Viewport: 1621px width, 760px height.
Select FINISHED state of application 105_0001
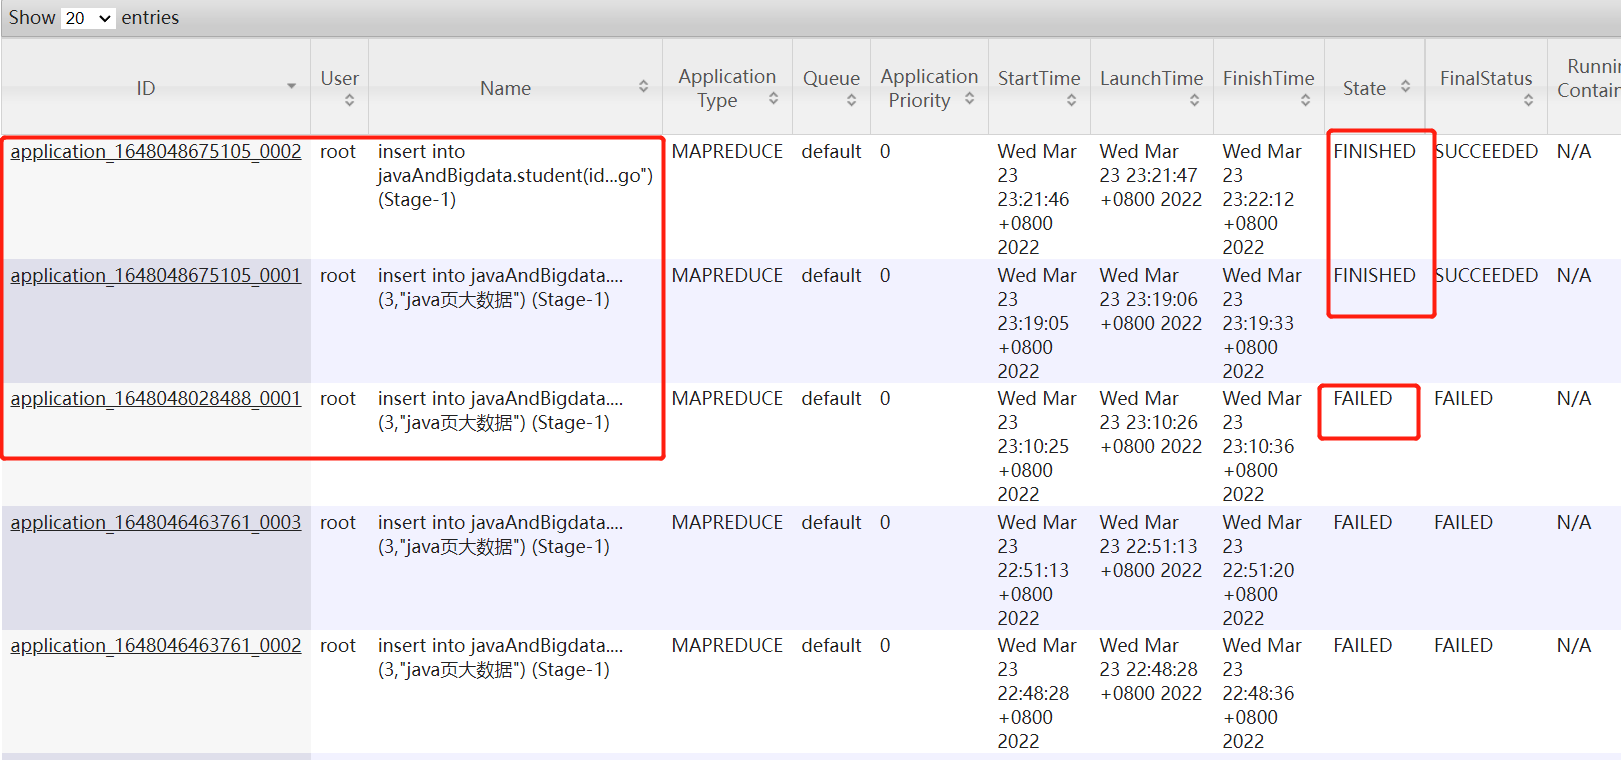(1374, 275)
